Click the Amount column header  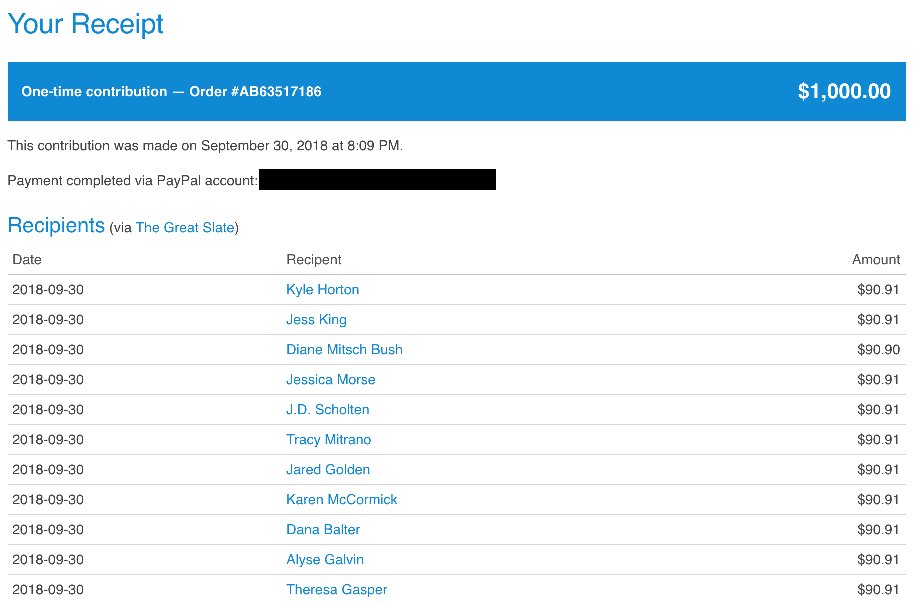(x=876, y=259)
